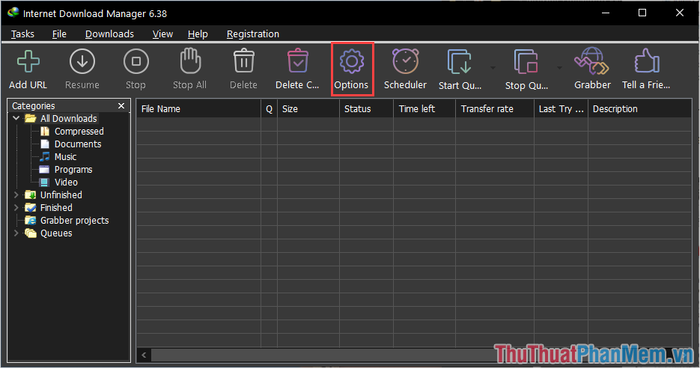Sort by Status column header
Screen dimensions: 700x368
pos(366,109)
